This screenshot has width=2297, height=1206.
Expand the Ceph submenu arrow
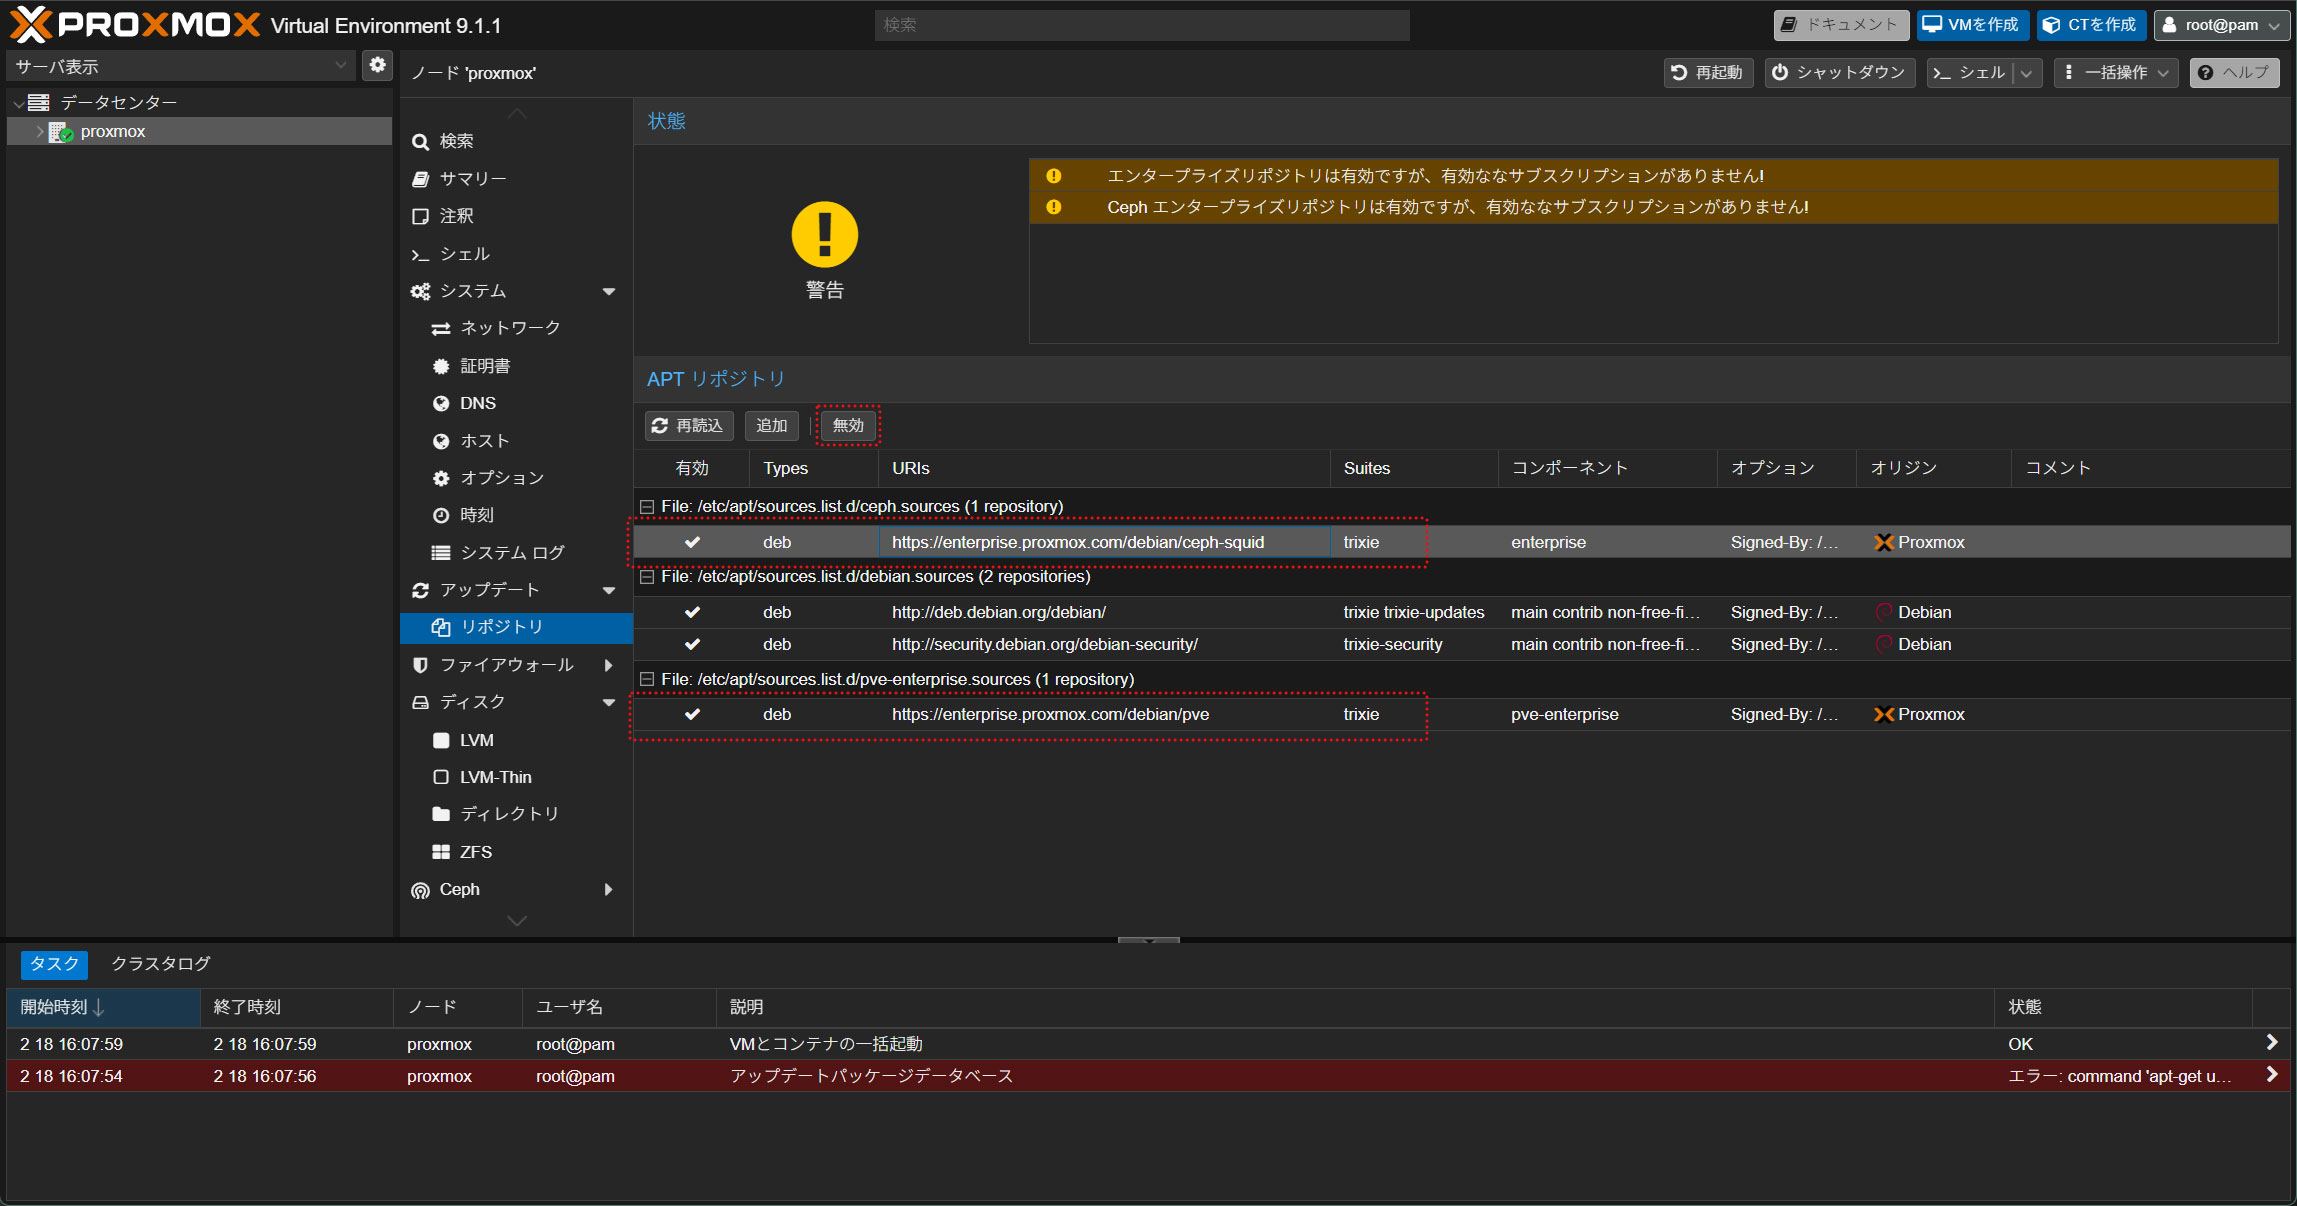[x=608, y=889]
